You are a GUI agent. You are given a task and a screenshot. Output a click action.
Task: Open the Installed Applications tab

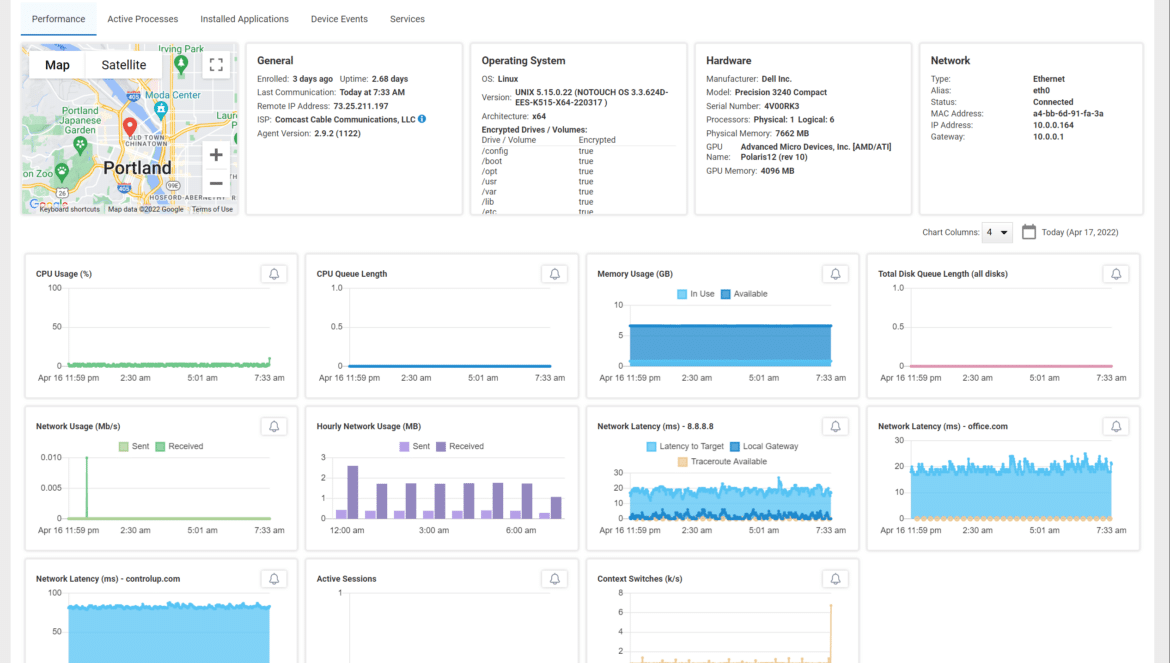coord(244,19)
